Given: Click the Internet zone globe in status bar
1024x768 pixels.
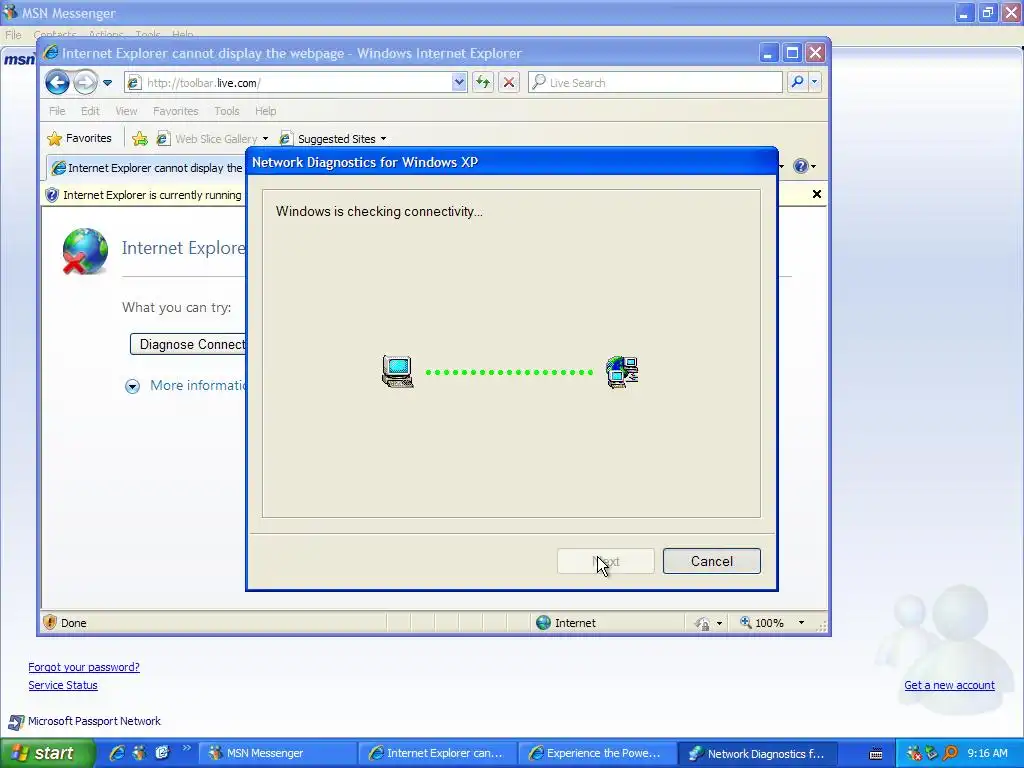Looking at the screenshot, I should click(543, 622).
